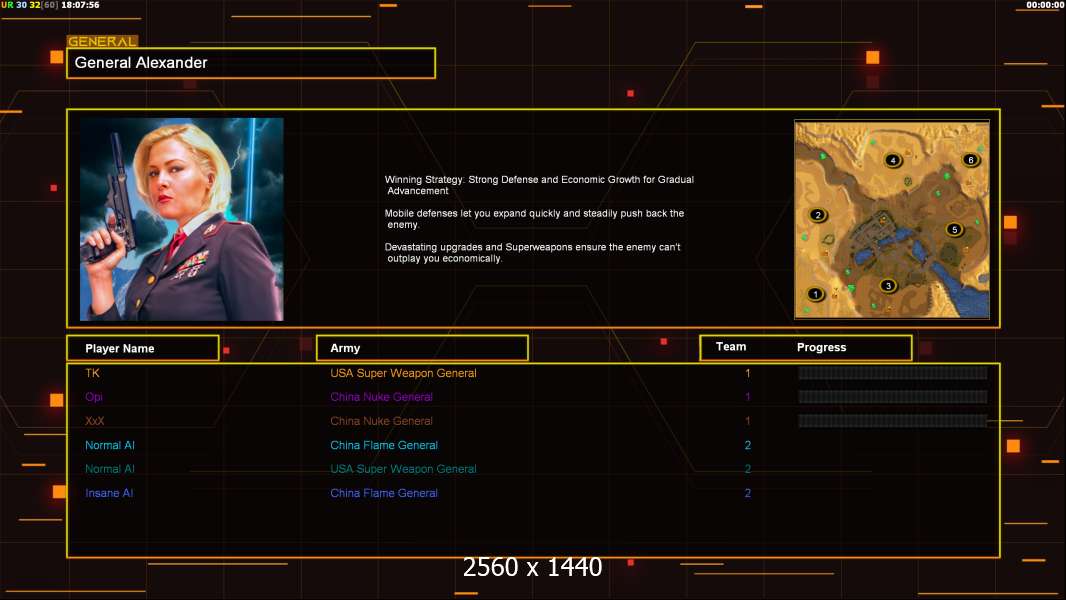Select player name Opi
Screen dimensions: 1066x600
coord(94,397)
